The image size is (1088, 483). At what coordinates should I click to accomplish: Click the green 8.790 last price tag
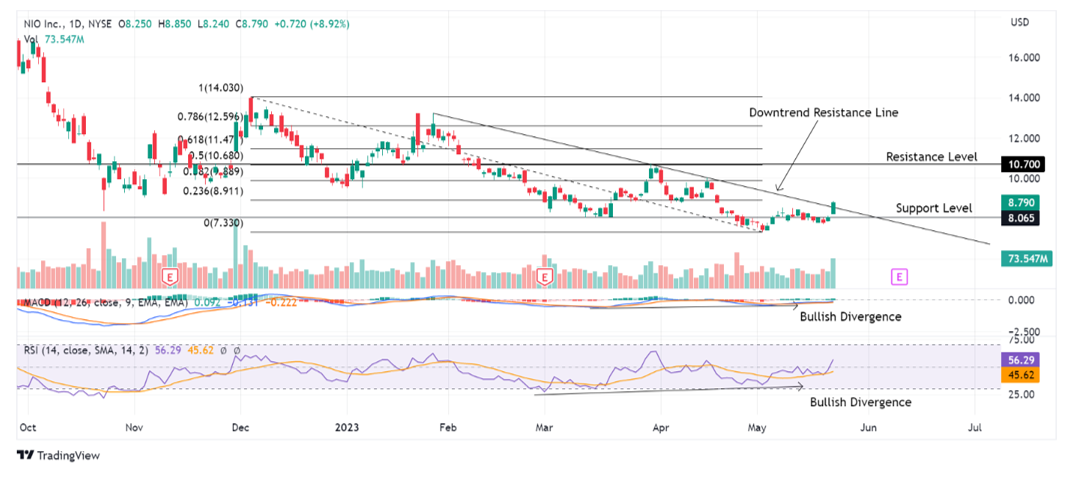click(x=1019, y=203)
